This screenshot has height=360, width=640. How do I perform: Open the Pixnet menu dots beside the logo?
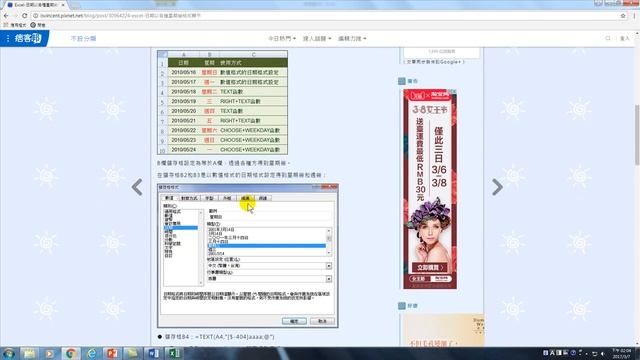tap(7, 38)
